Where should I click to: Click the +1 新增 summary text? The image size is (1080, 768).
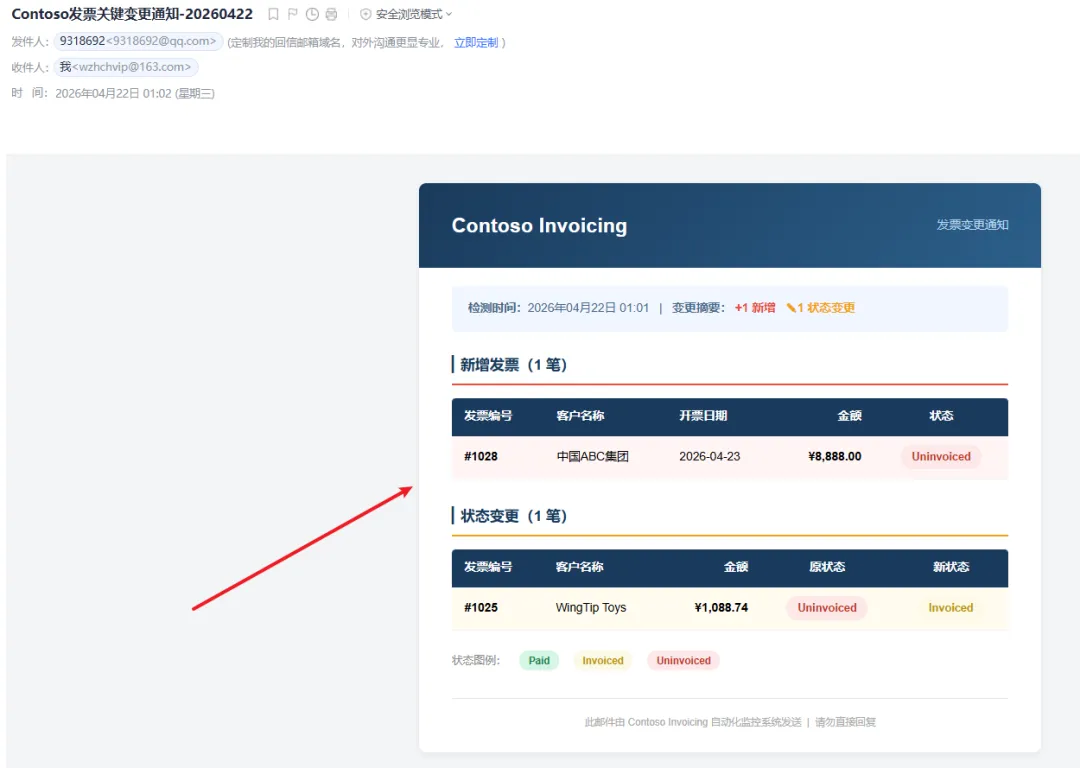(x=755, y=308)
